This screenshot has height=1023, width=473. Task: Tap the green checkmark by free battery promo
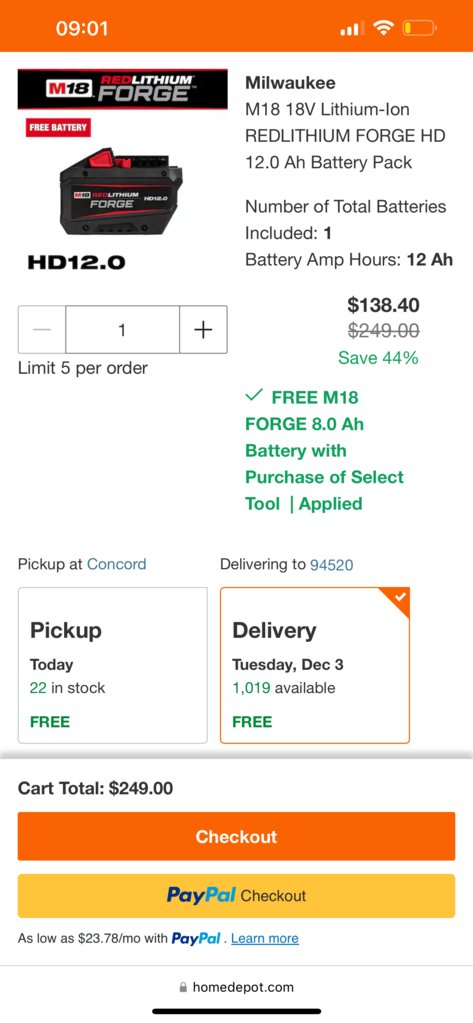click(254, 395)
